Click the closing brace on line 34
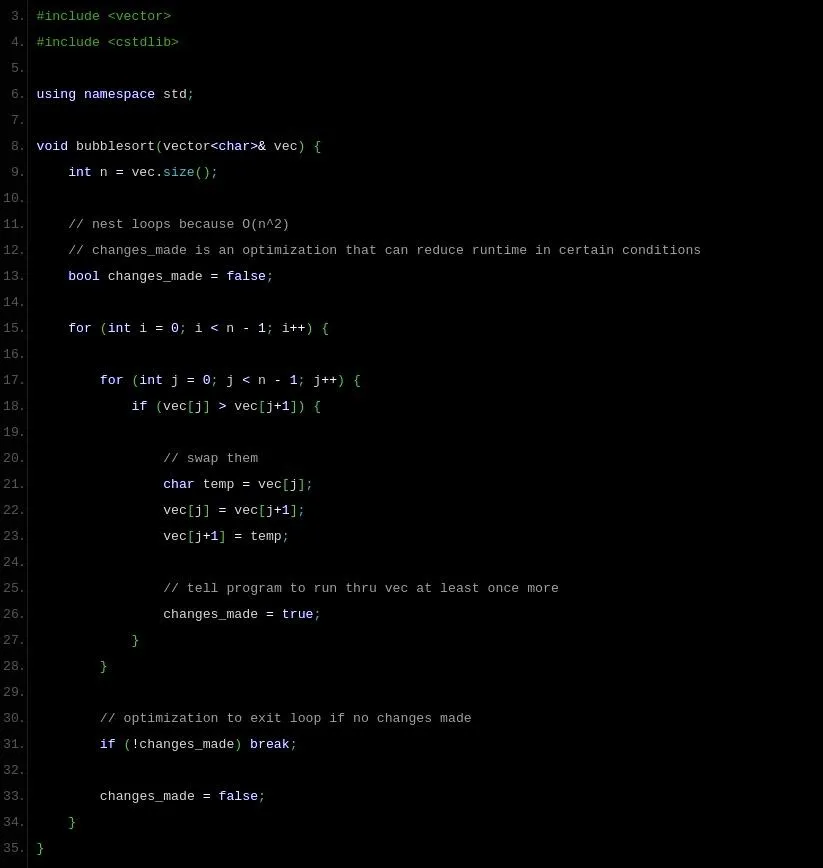Viewport: 823px width, 868px height. coord(72,822)
